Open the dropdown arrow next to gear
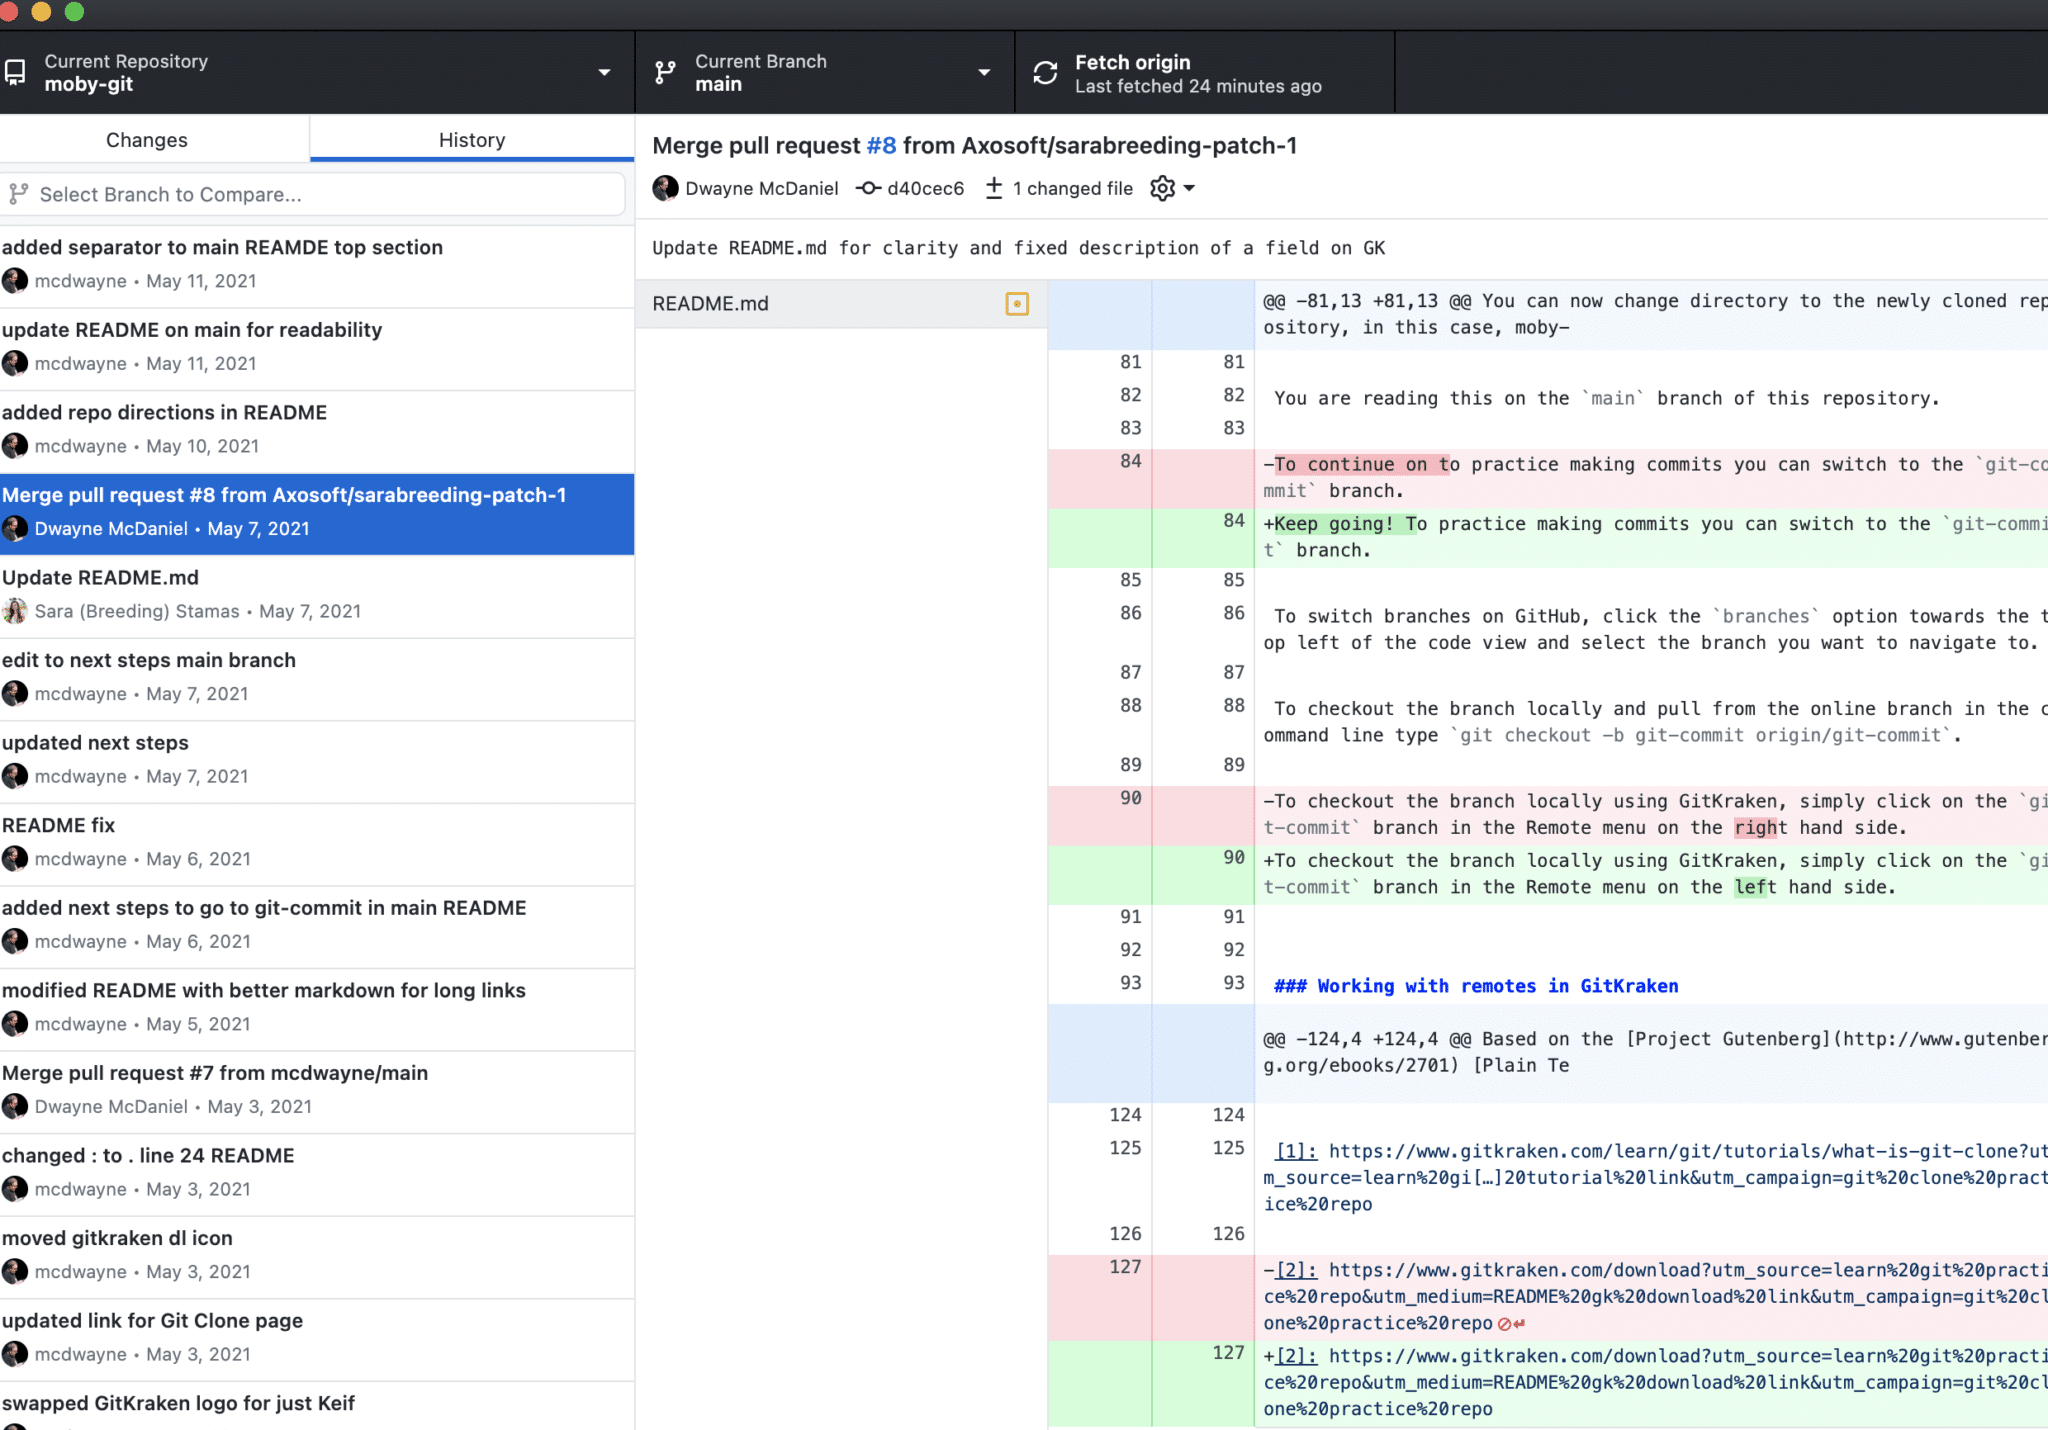Viewport: 2048px width, 1430px height. [x=1189, y=188]
